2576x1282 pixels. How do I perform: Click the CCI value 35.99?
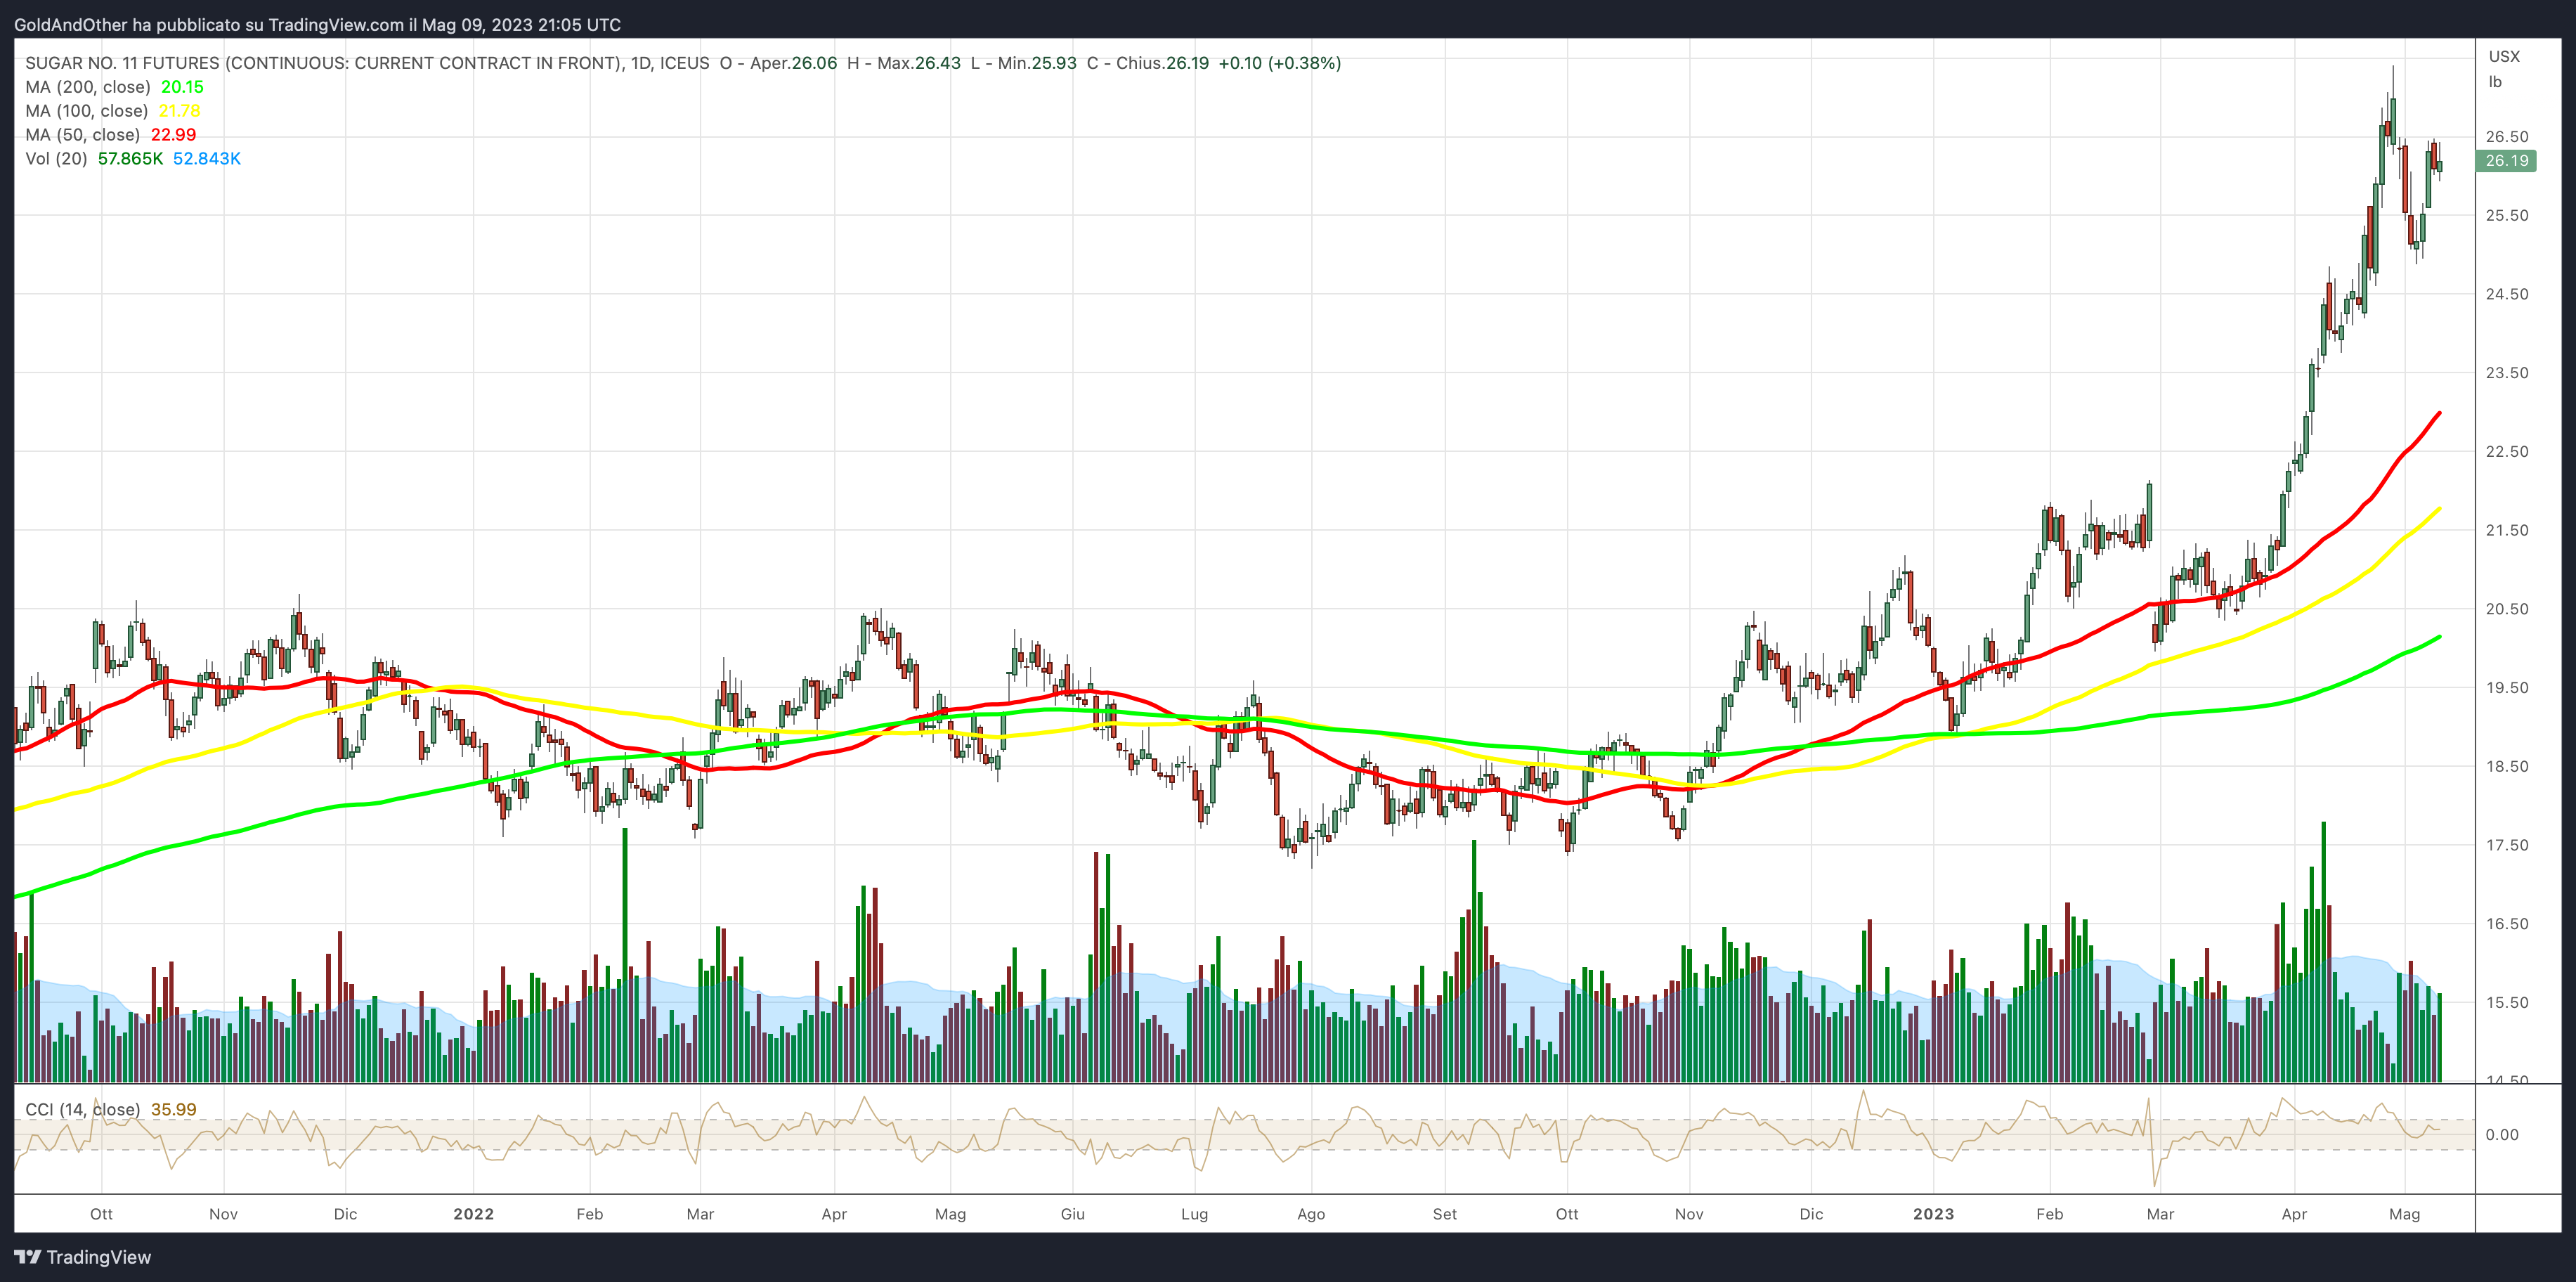point(174,1109)
